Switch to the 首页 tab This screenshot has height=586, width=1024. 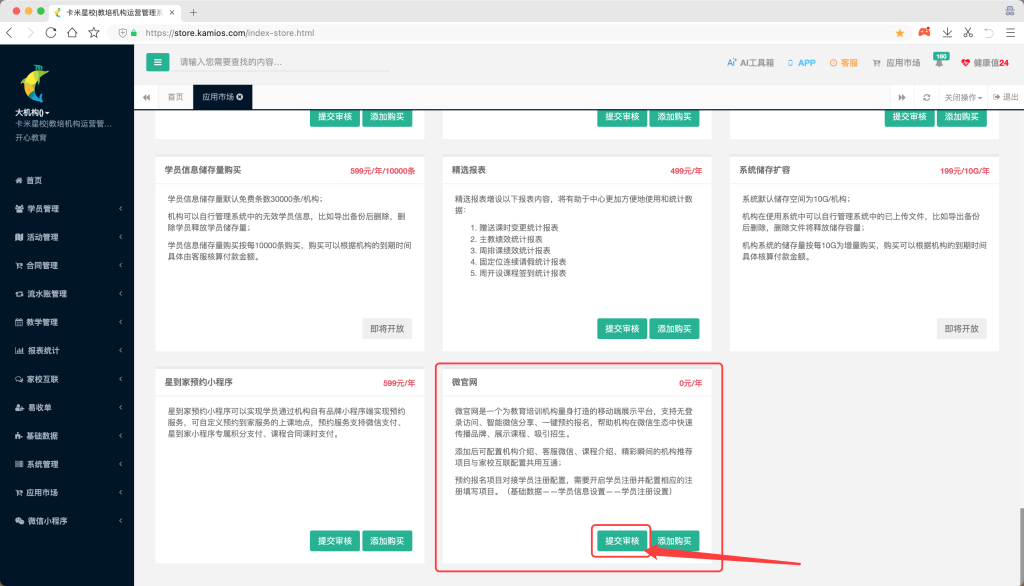coord(175,97)
